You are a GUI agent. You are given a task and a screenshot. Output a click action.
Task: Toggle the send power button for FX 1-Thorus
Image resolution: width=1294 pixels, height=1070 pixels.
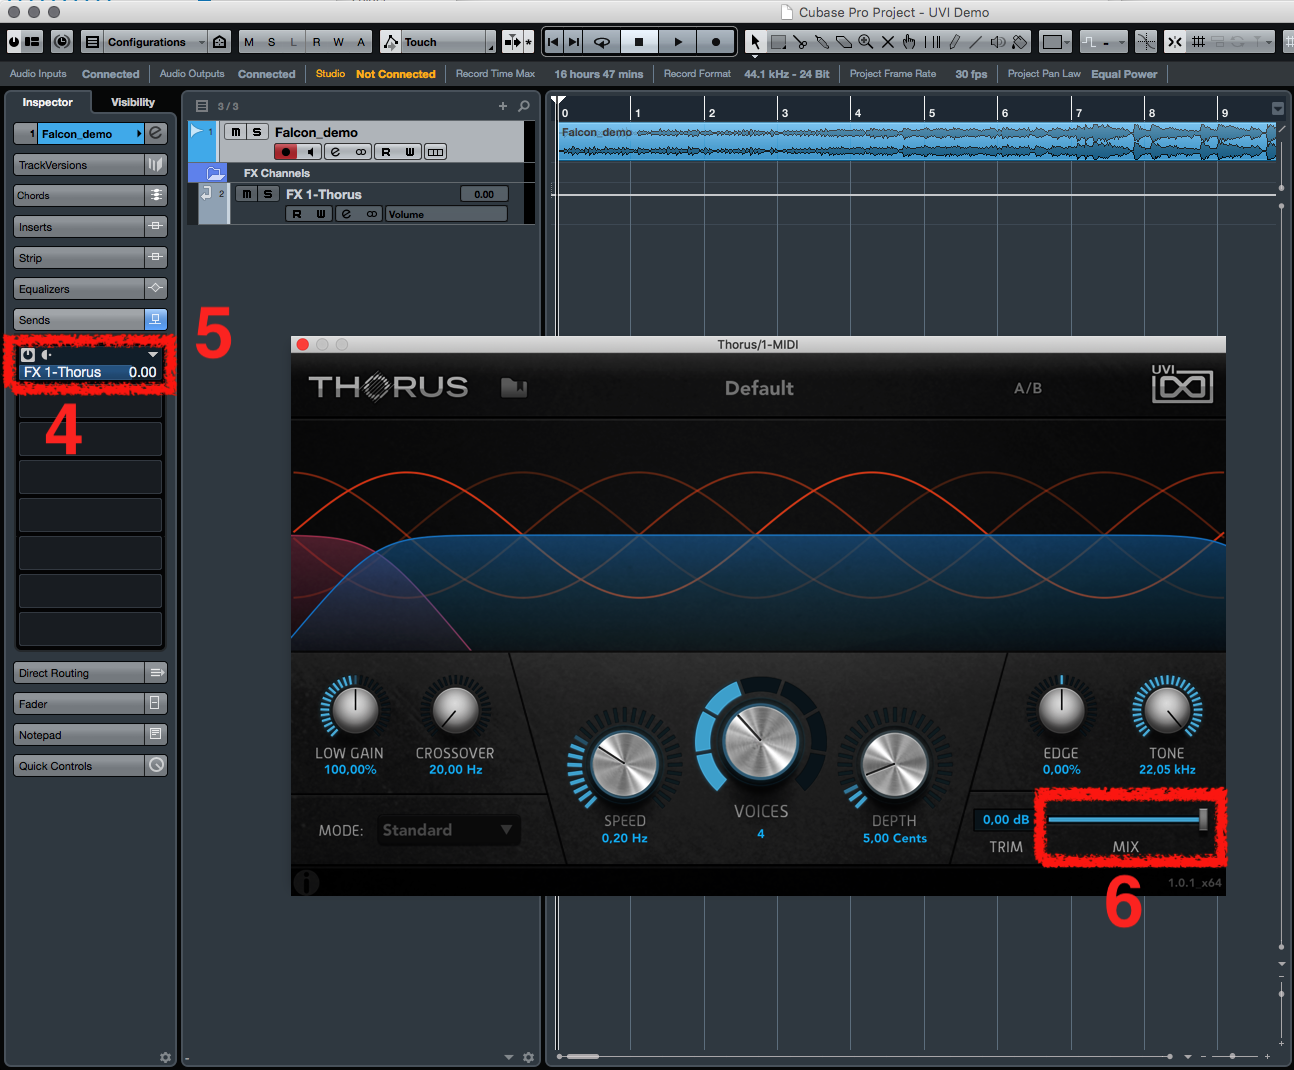(x=28, y=355)
